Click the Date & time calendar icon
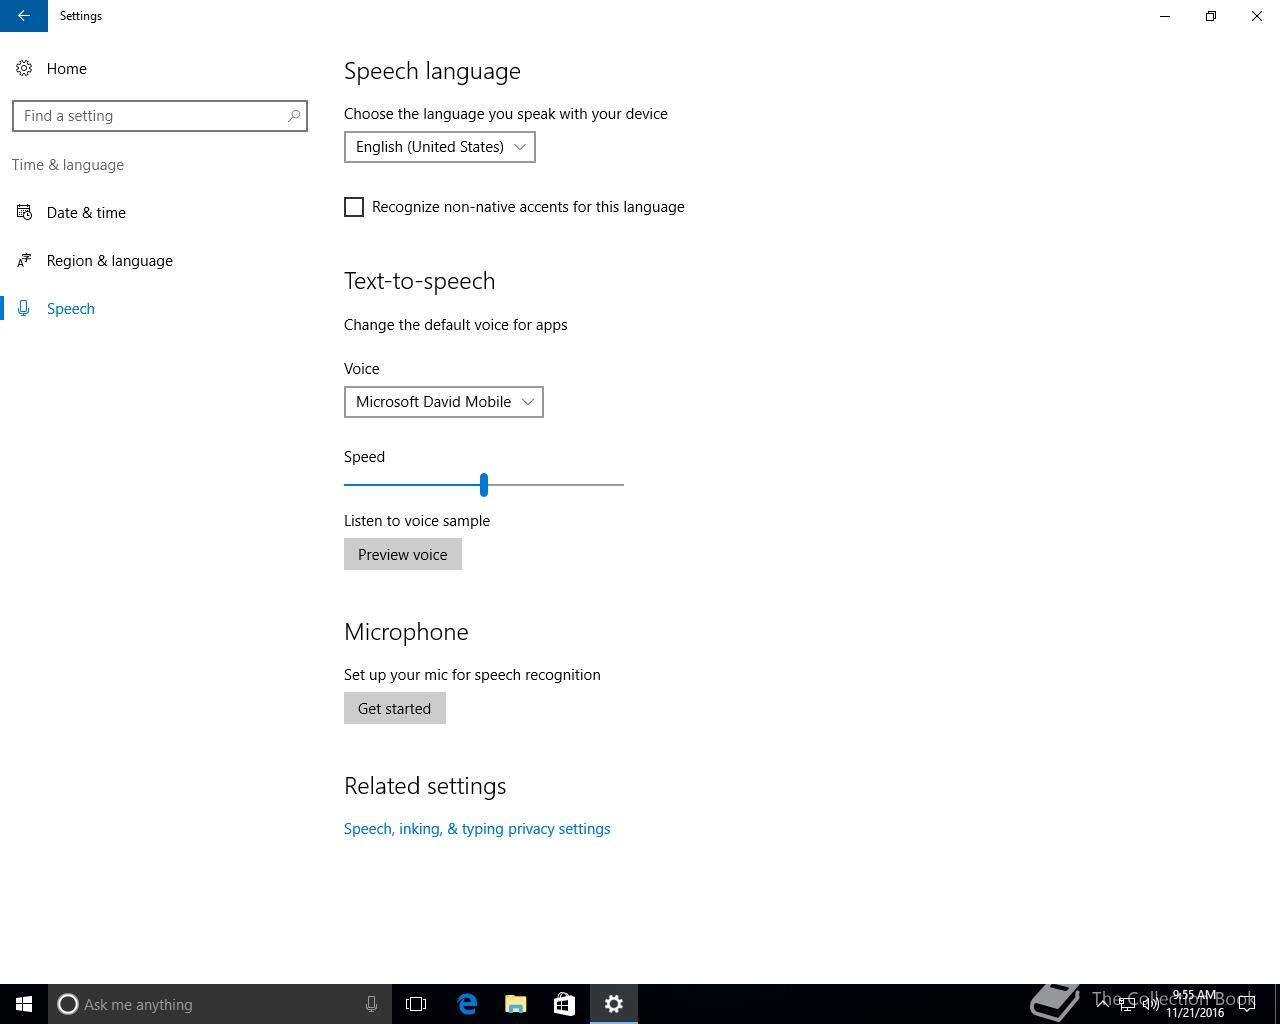The height and width of the screenshot is (1024, 1280). tap(24, 212)
